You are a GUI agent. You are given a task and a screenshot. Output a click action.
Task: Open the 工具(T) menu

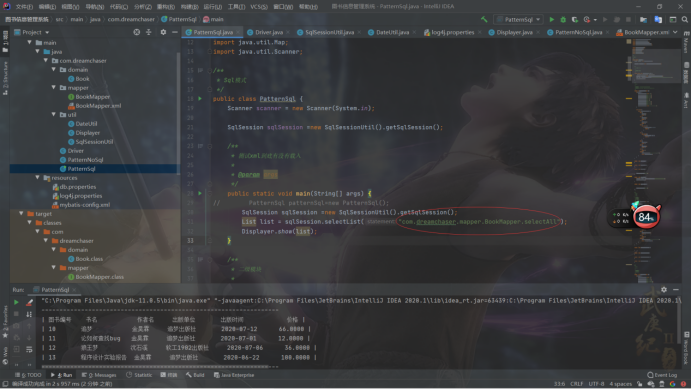coord(236,7)
